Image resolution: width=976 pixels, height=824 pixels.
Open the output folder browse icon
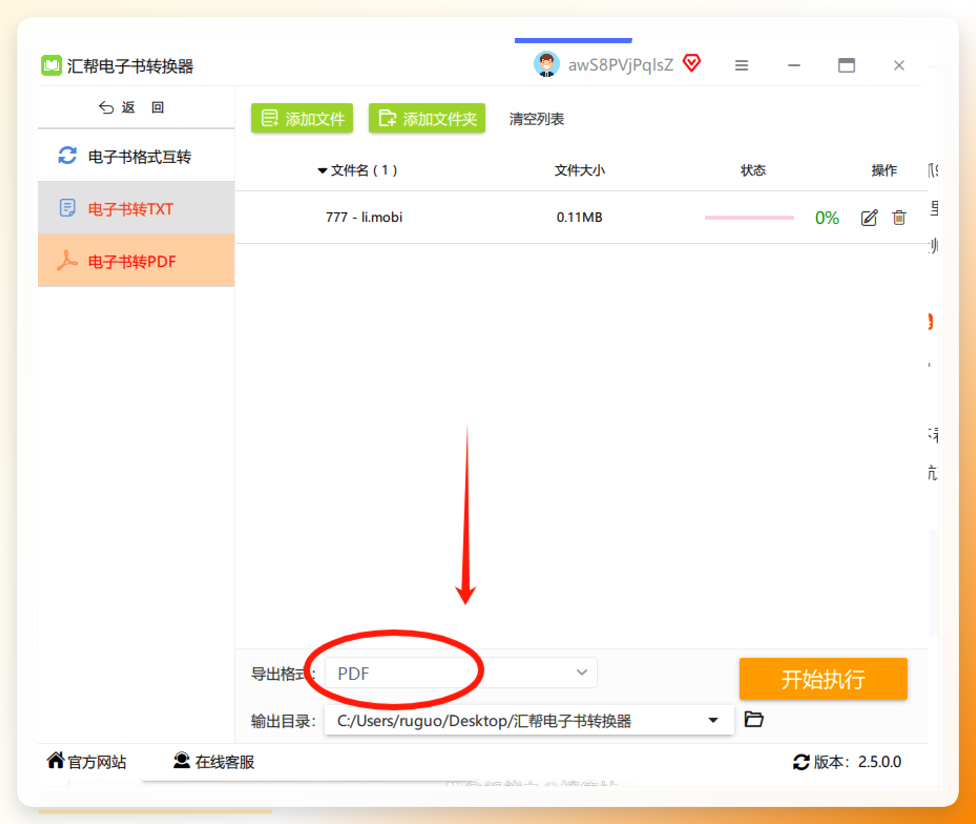[754, 719]
